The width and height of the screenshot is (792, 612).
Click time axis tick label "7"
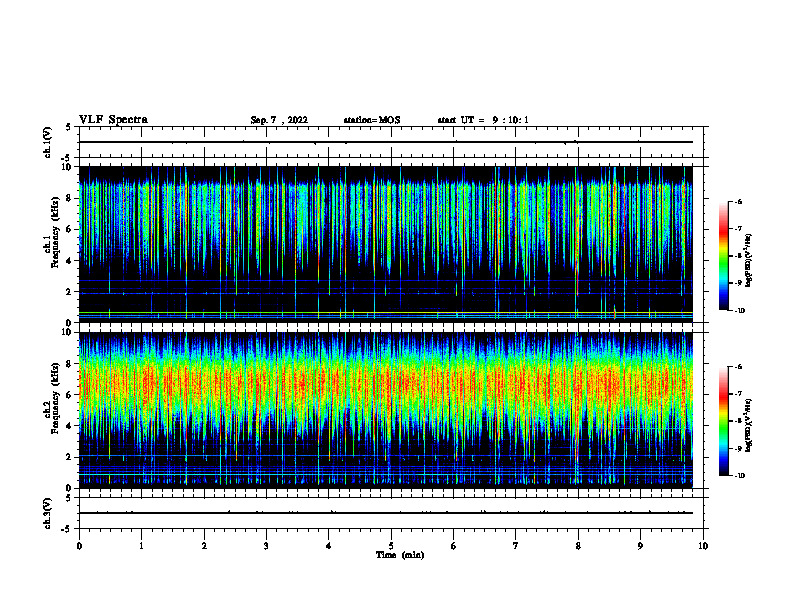(516, 546)
